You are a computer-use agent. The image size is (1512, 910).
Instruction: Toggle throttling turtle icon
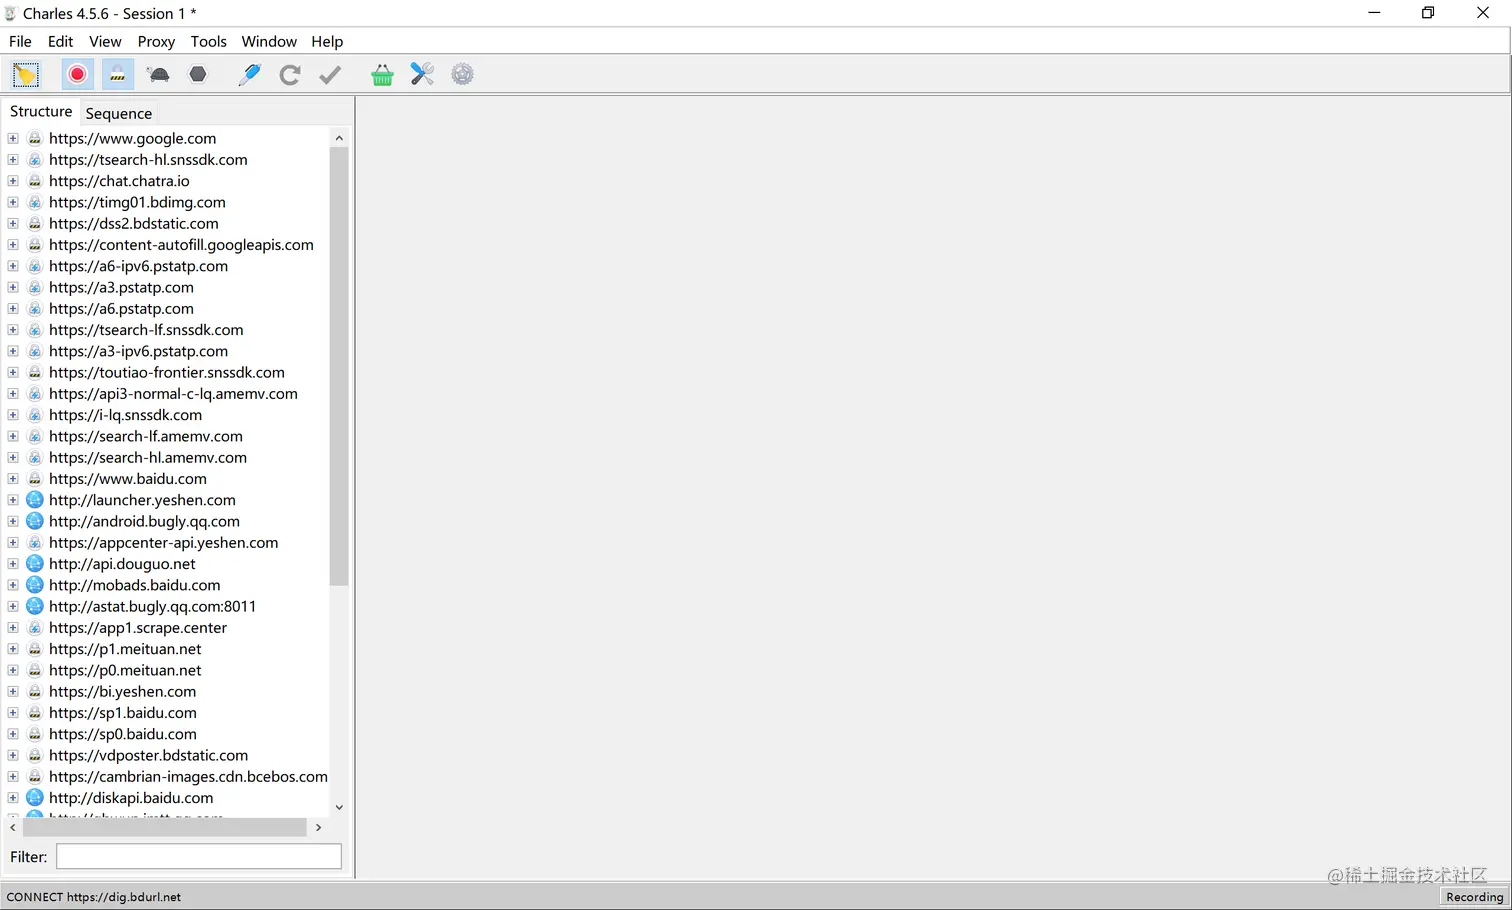(x=158, y=75)
